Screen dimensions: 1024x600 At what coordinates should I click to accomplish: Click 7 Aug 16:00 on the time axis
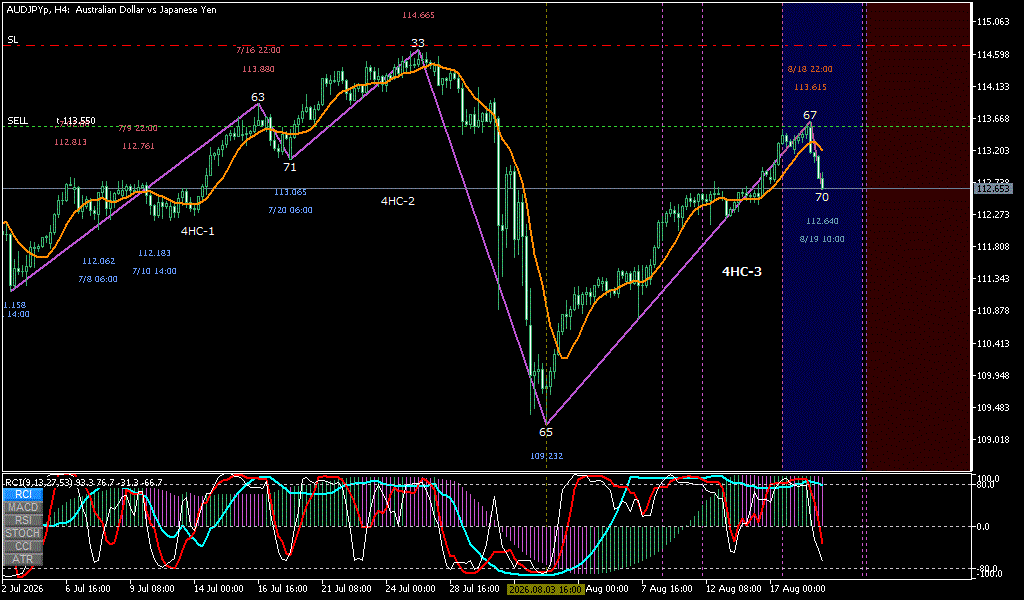(667, 589)
